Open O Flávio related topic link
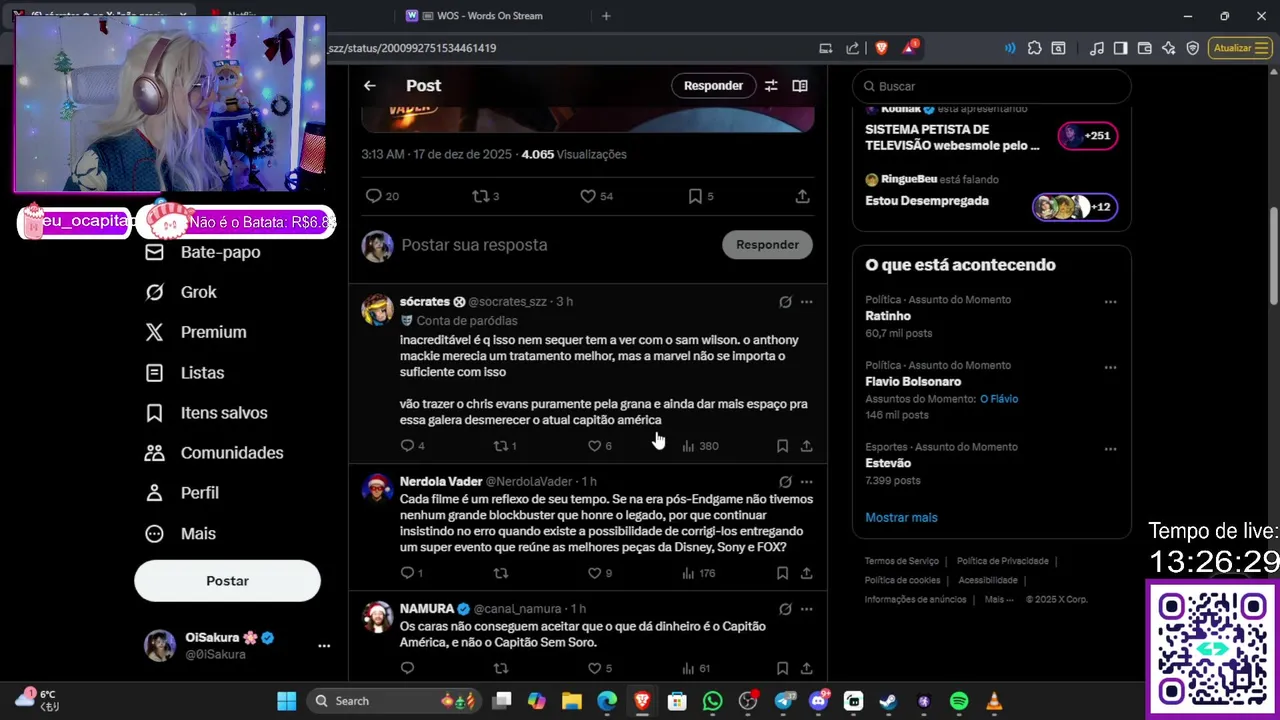 tap(999, 399)
